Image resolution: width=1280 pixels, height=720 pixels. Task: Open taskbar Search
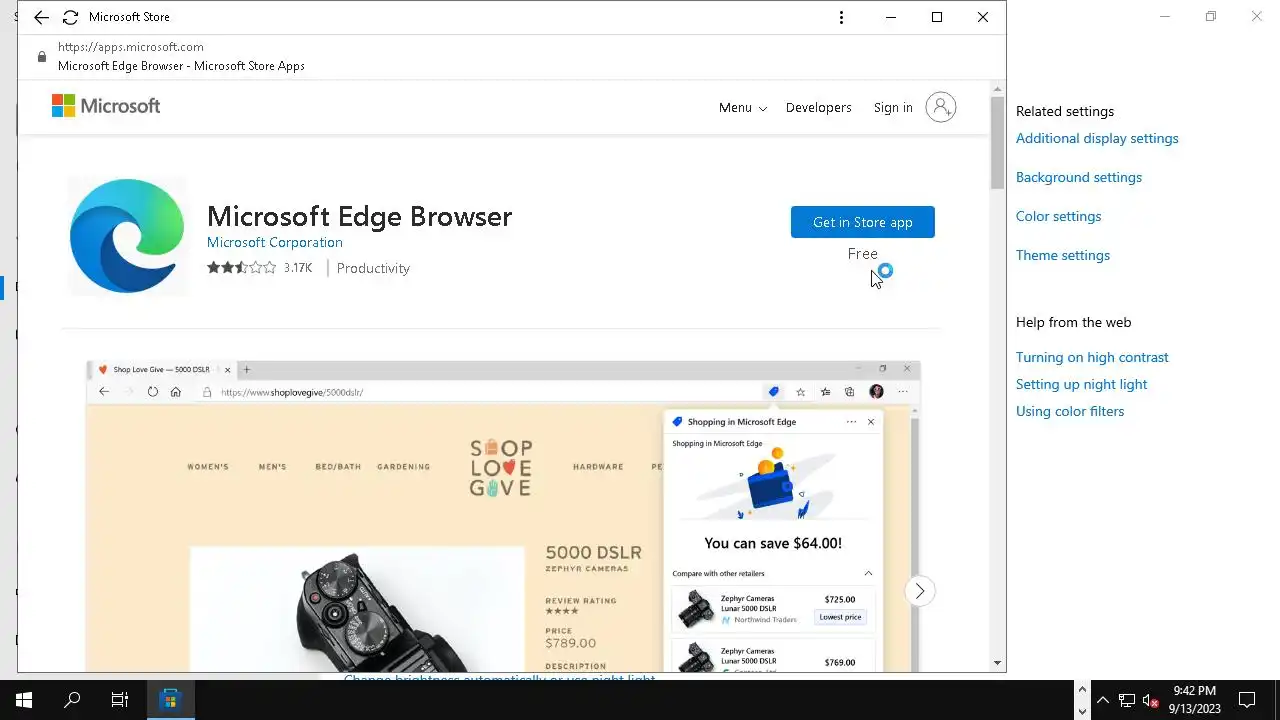point(72,700)
